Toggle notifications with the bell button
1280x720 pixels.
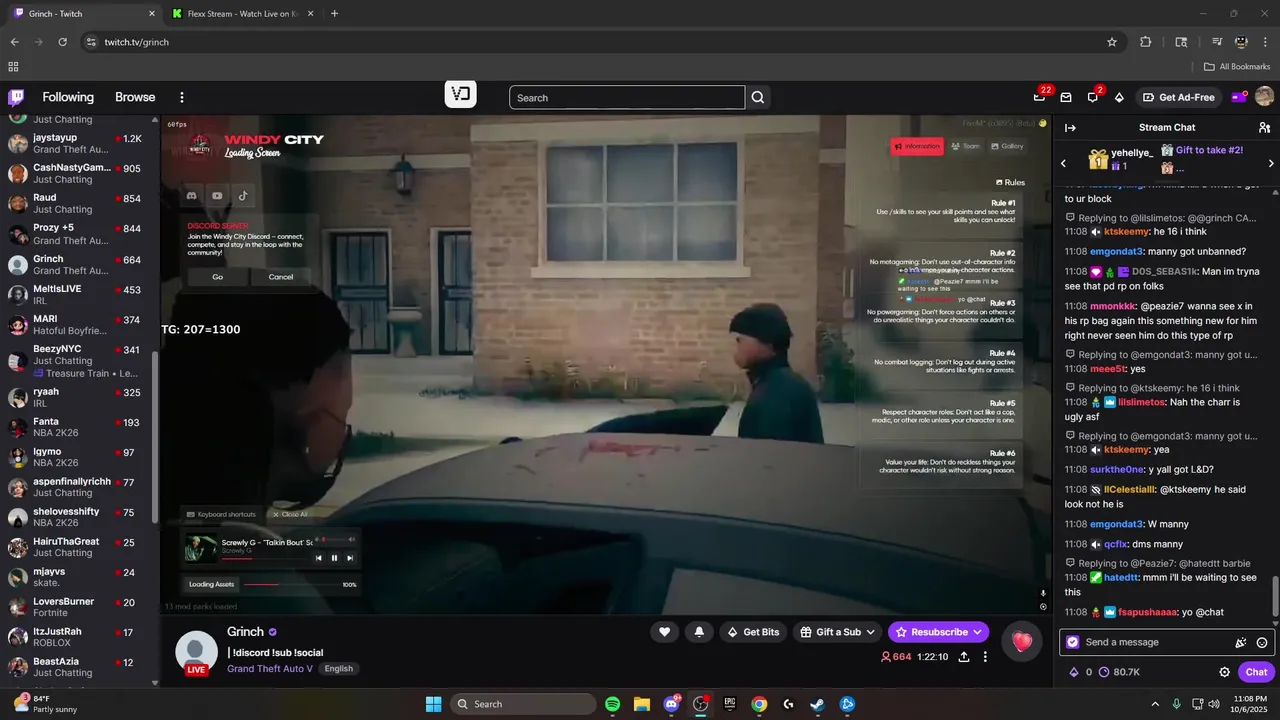point(699,632)
